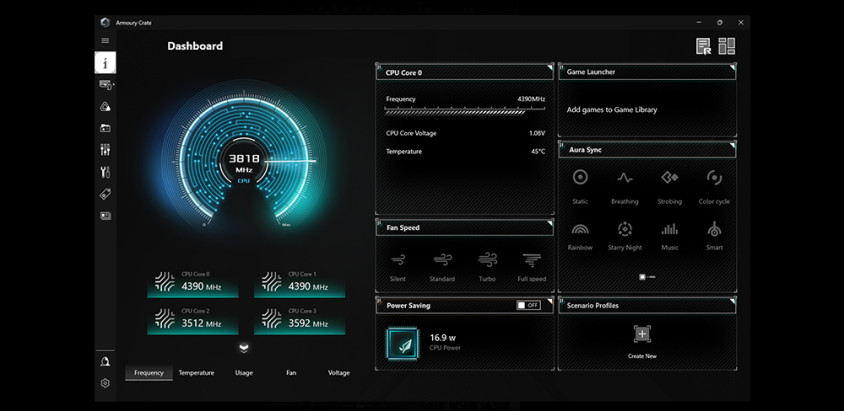The width and height of the screenshot is (844, 411).
Task: Switch to the Voltage tab
Action: [x=339, y=373]
